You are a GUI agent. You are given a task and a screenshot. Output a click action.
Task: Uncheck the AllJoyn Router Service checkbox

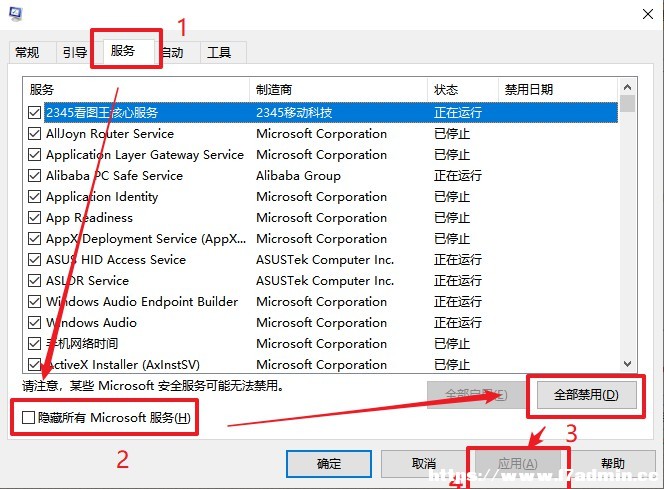point(34,133)
